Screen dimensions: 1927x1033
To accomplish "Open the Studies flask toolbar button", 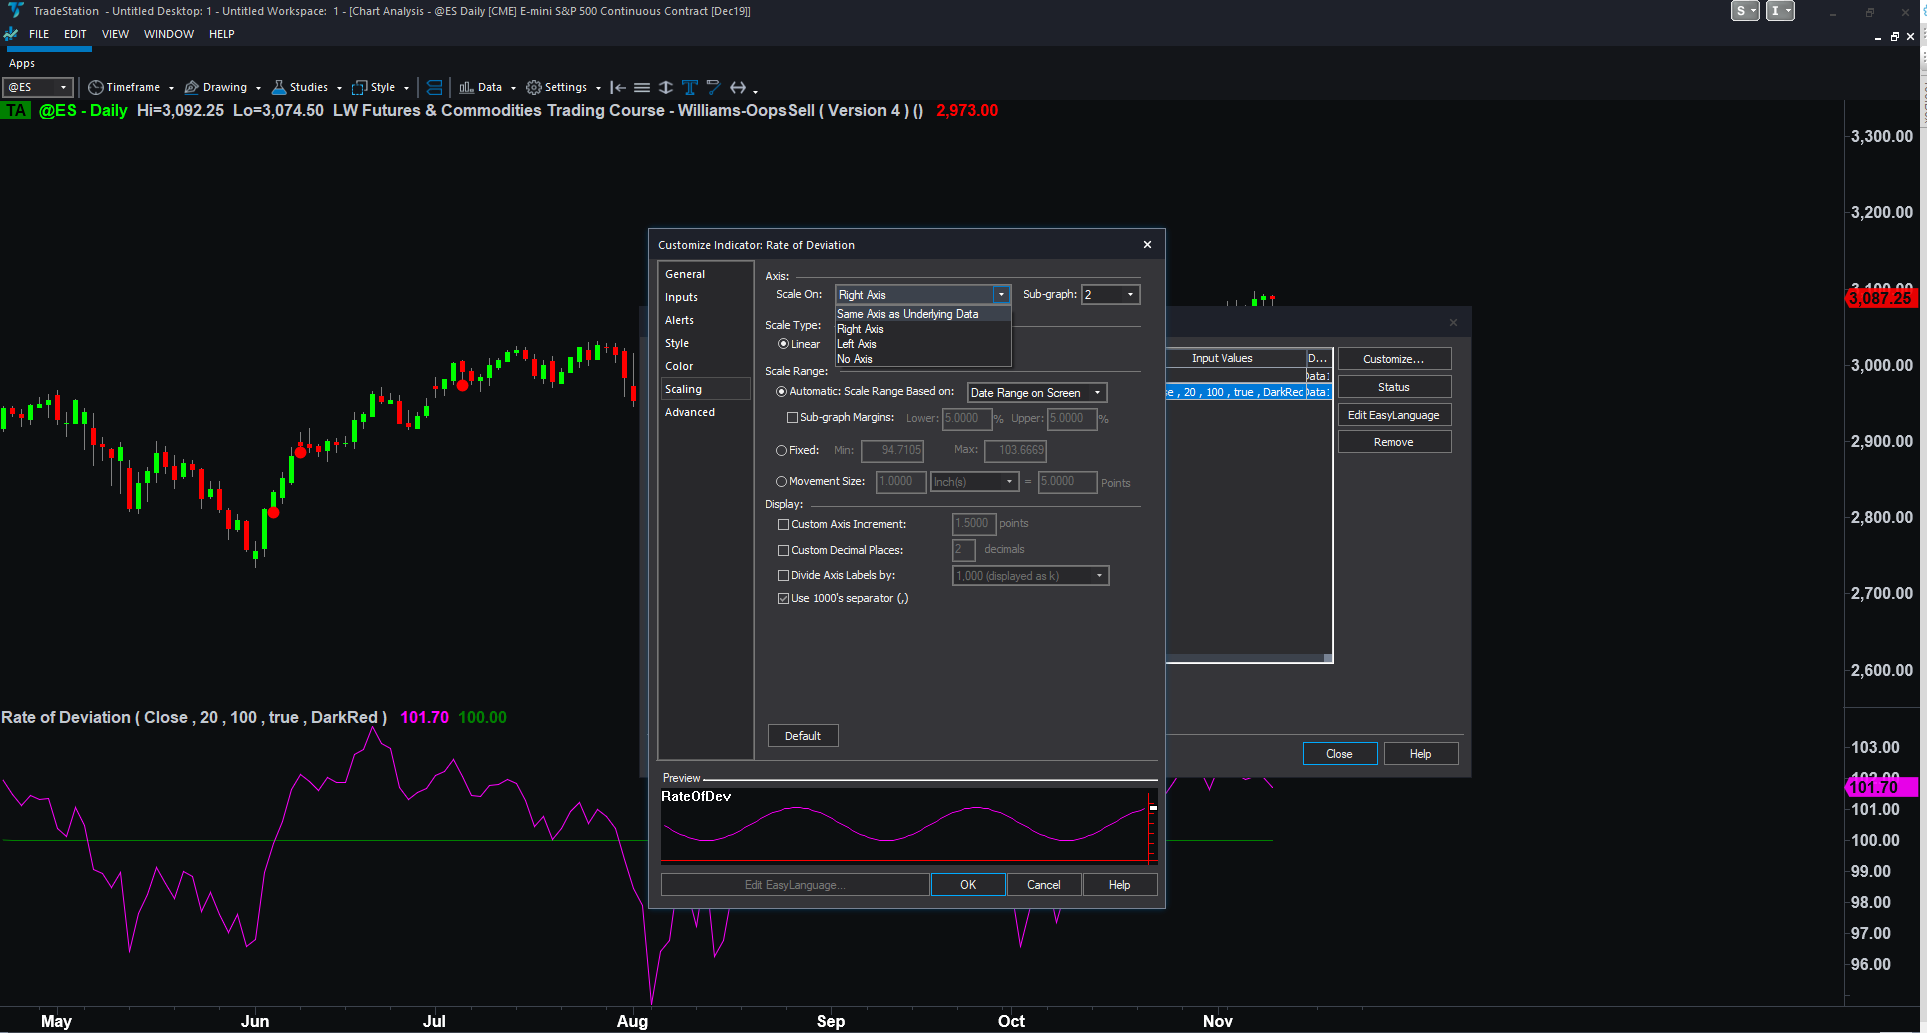I will (x=307, y=87).
